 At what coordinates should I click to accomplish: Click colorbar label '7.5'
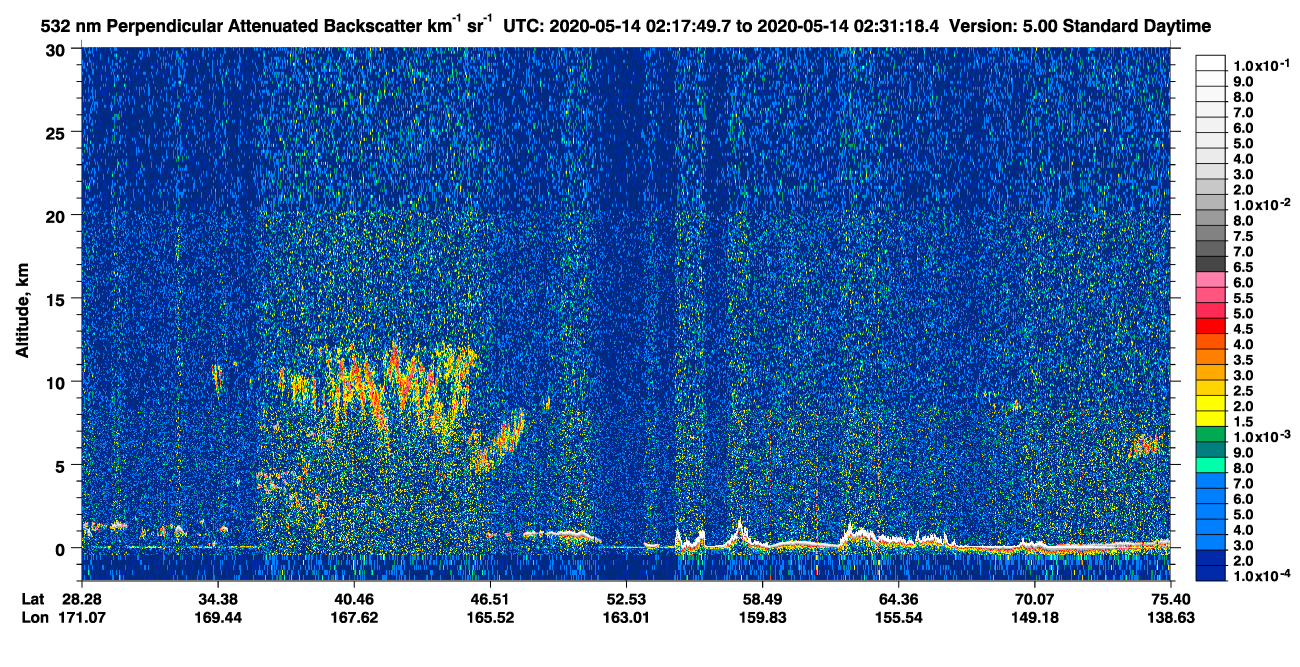[x=1242, y=236]
